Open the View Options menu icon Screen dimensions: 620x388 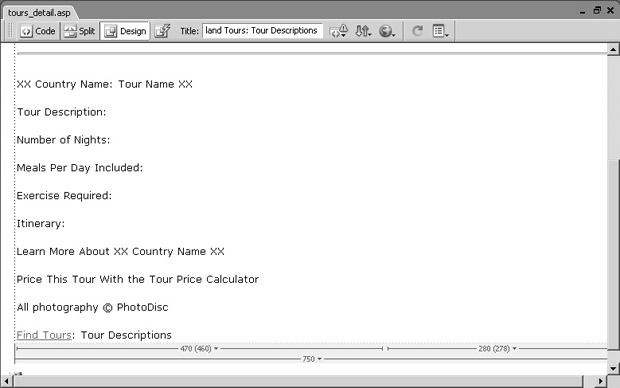pyautogui.click(x=440, y=31)
